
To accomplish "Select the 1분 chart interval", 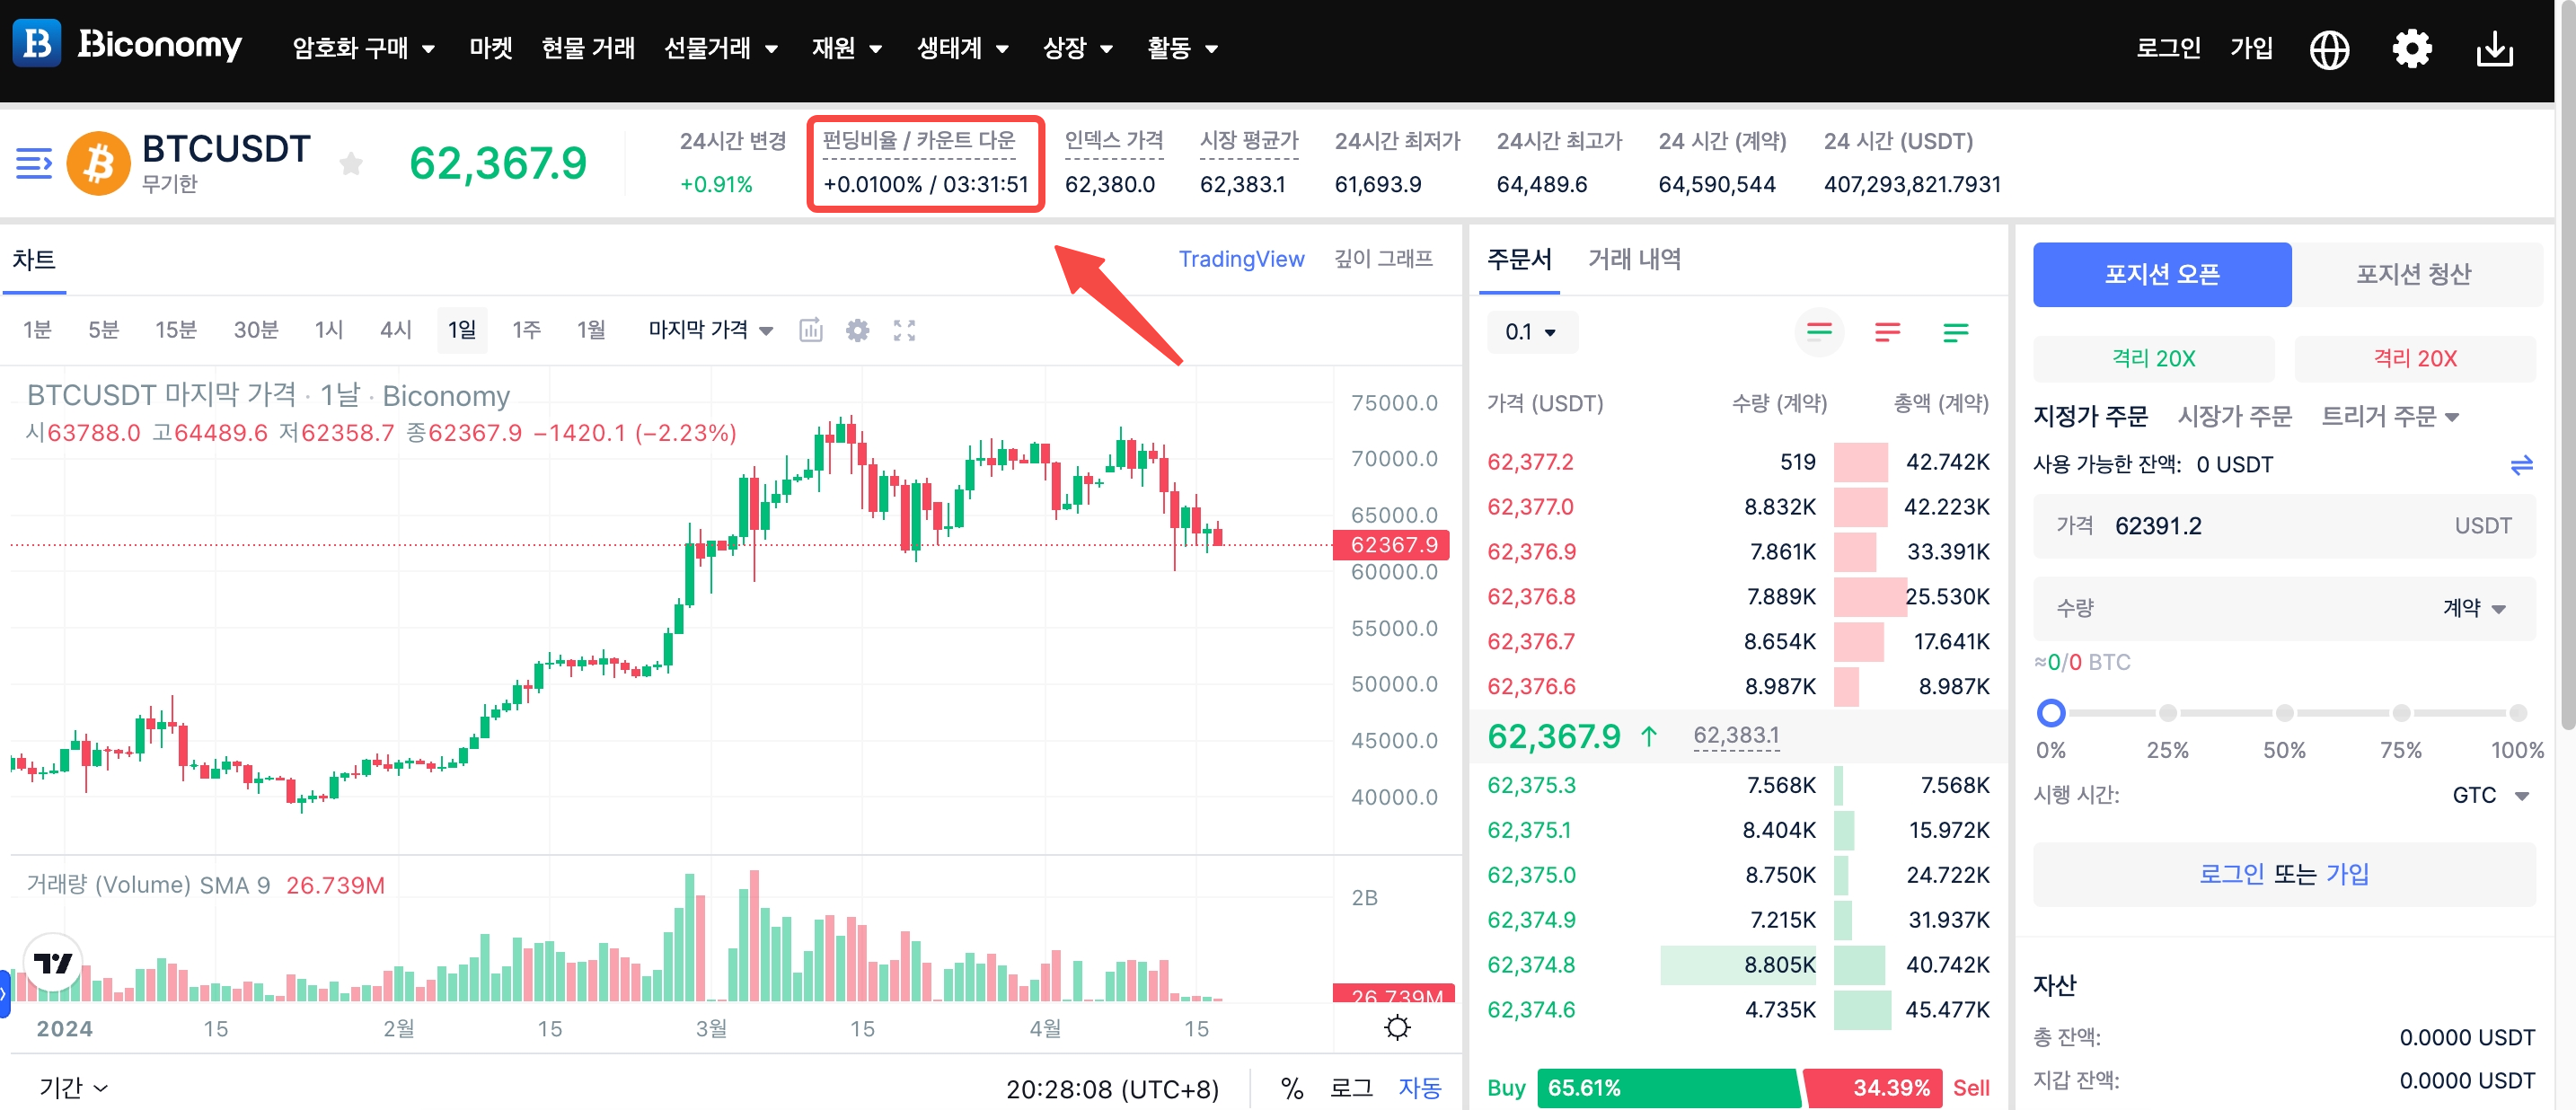I will coord(37,330).
